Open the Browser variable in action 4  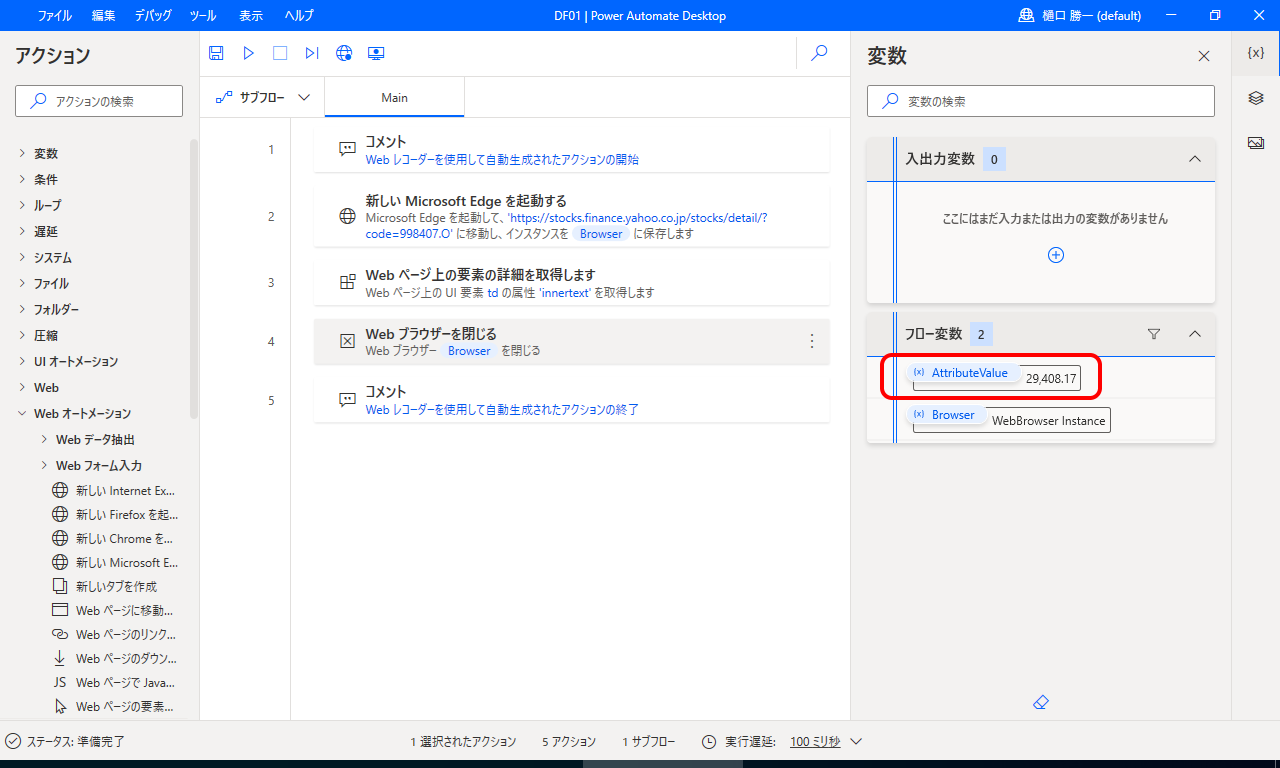point(469,351)
